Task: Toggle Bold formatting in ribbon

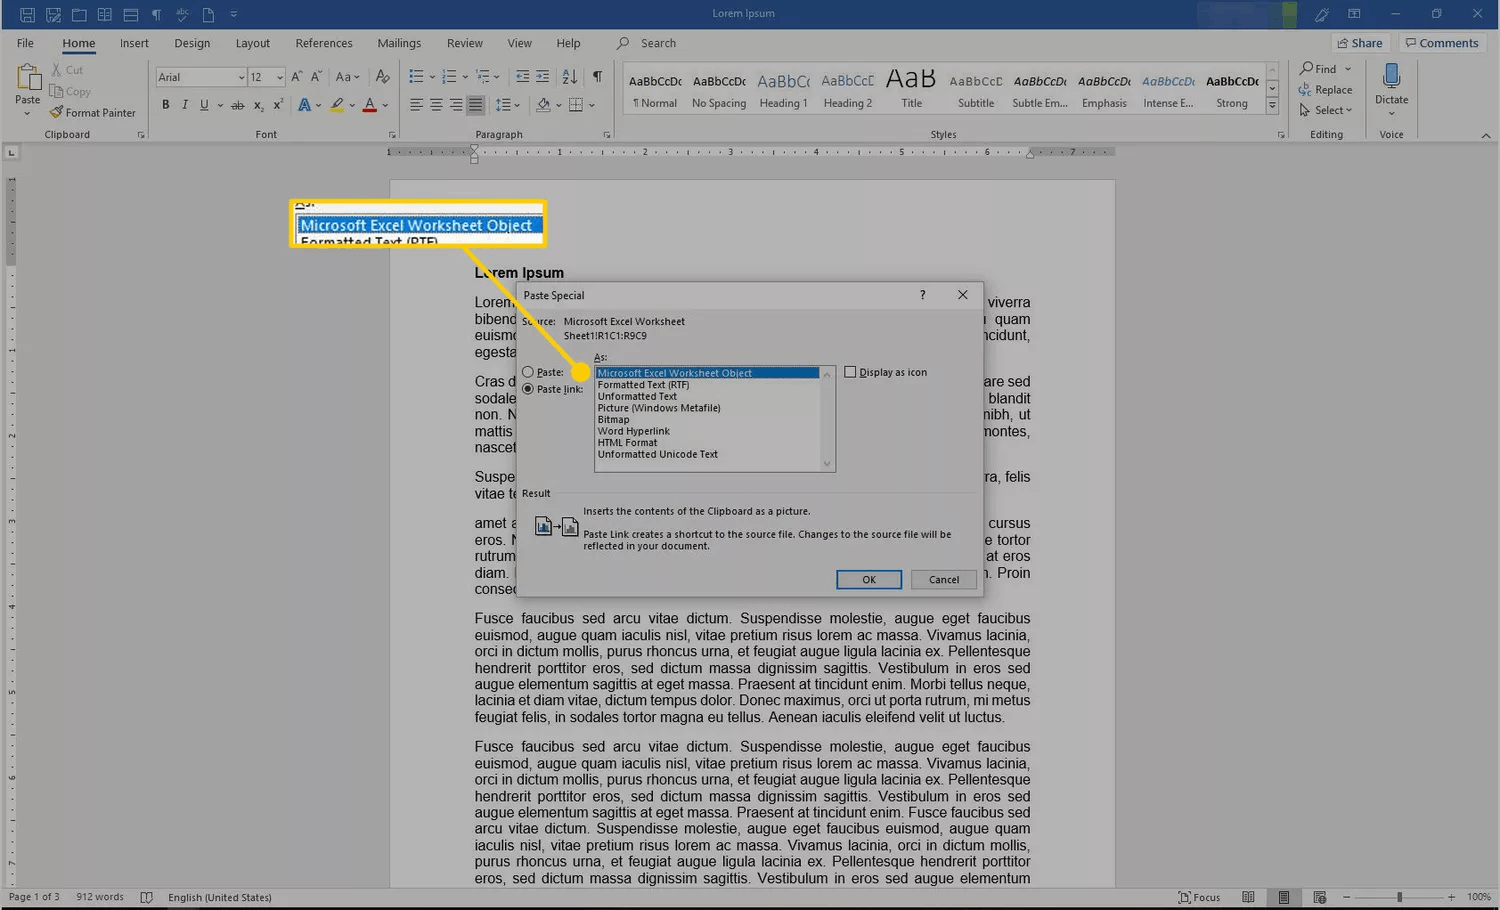Action: point(166,105)
